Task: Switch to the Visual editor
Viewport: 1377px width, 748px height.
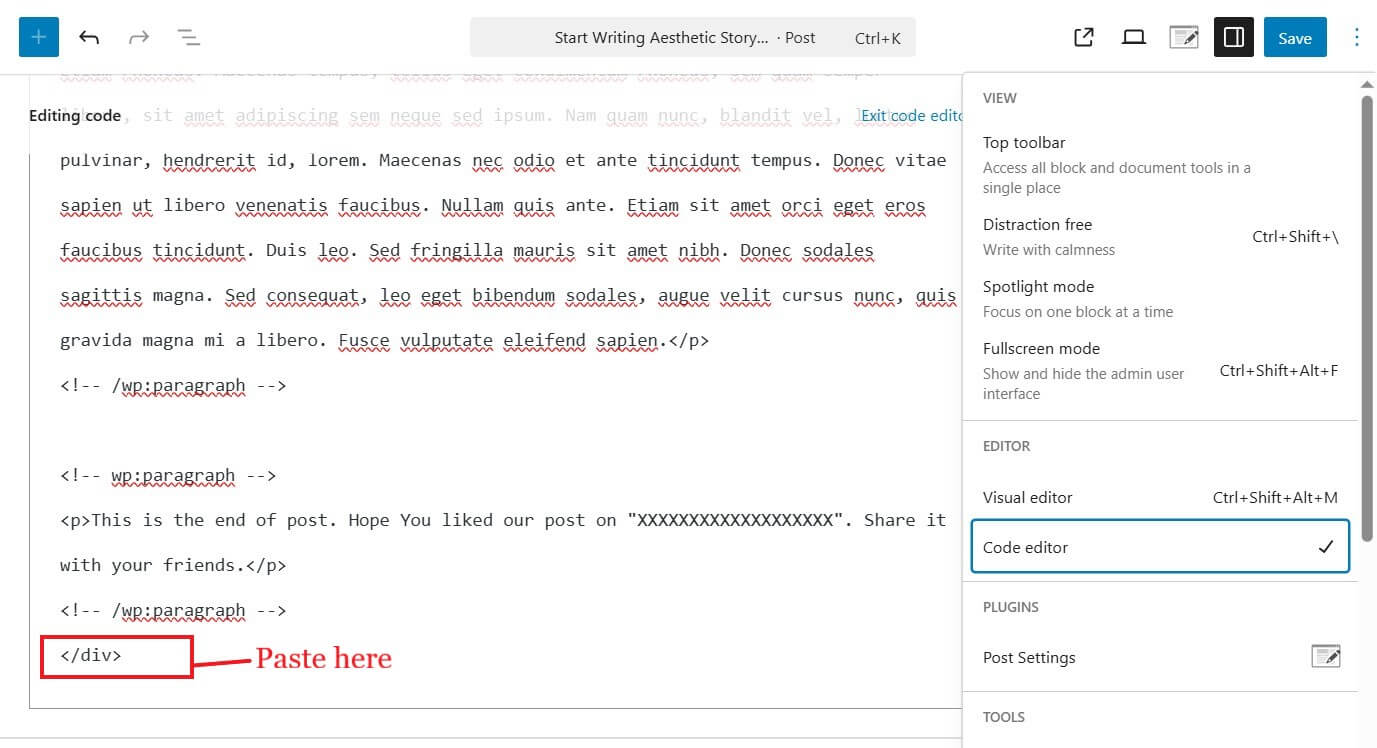Action: (1160, 497)
